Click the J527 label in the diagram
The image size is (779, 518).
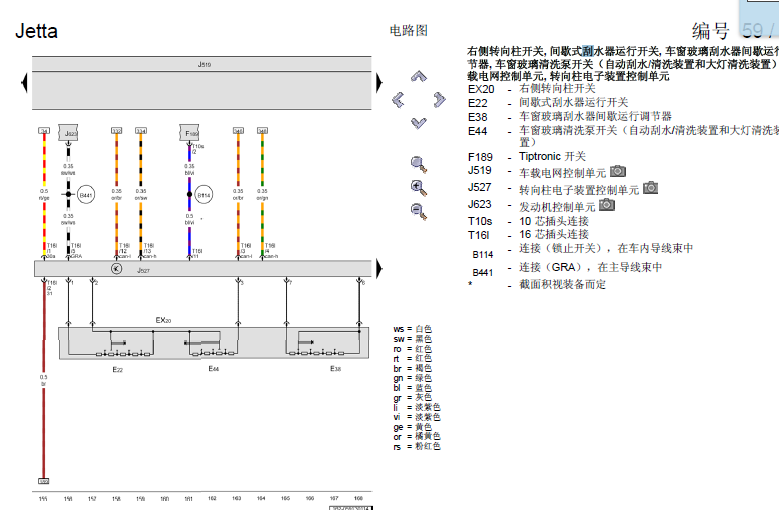pos(143,270)
